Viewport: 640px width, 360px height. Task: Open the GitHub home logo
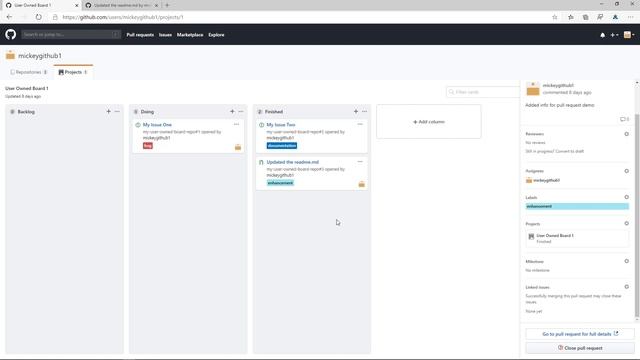11,34
